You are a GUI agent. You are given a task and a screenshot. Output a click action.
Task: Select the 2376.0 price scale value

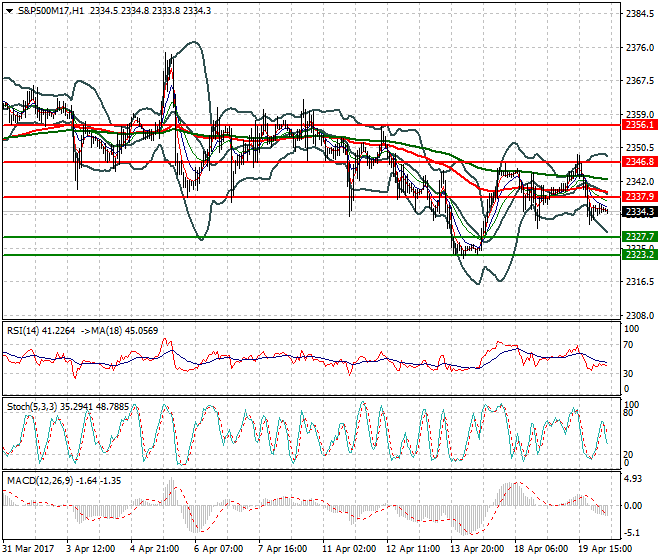pos(640,48)
